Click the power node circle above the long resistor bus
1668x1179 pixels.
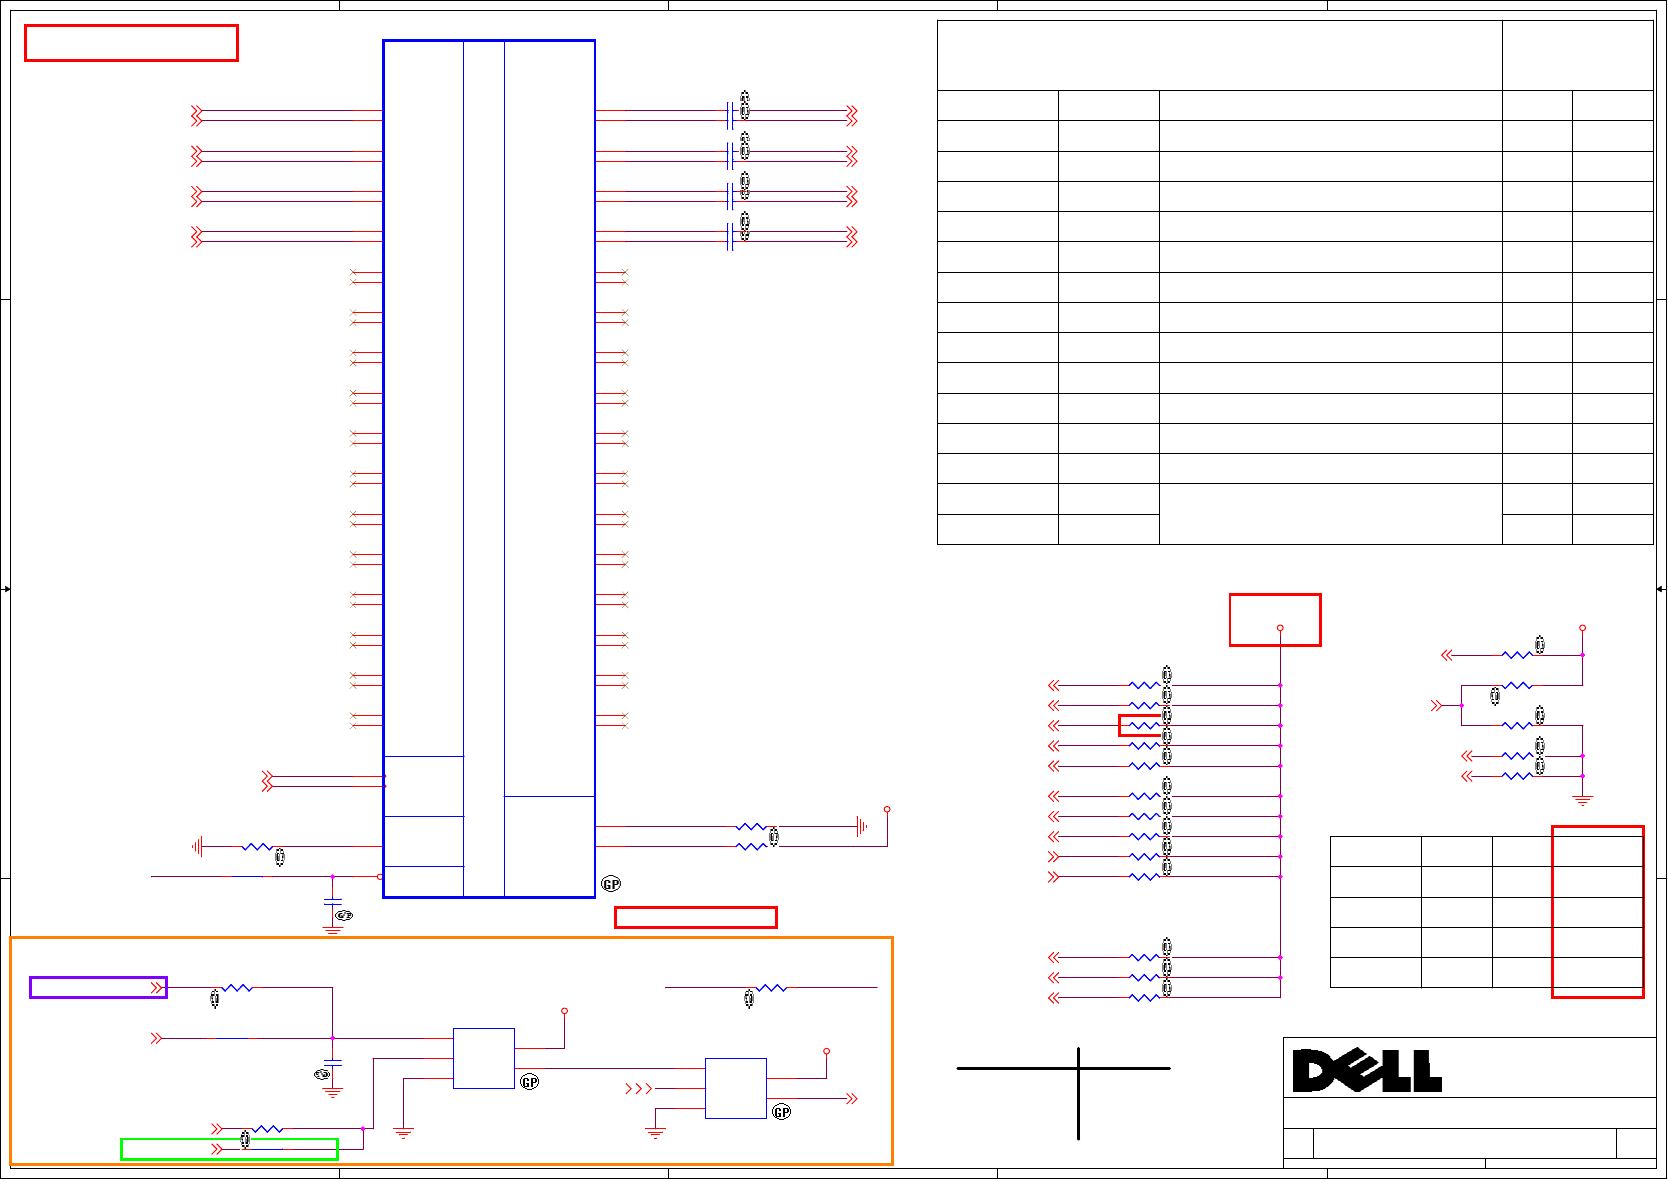pyautogui.click(x=1280, y=628)
